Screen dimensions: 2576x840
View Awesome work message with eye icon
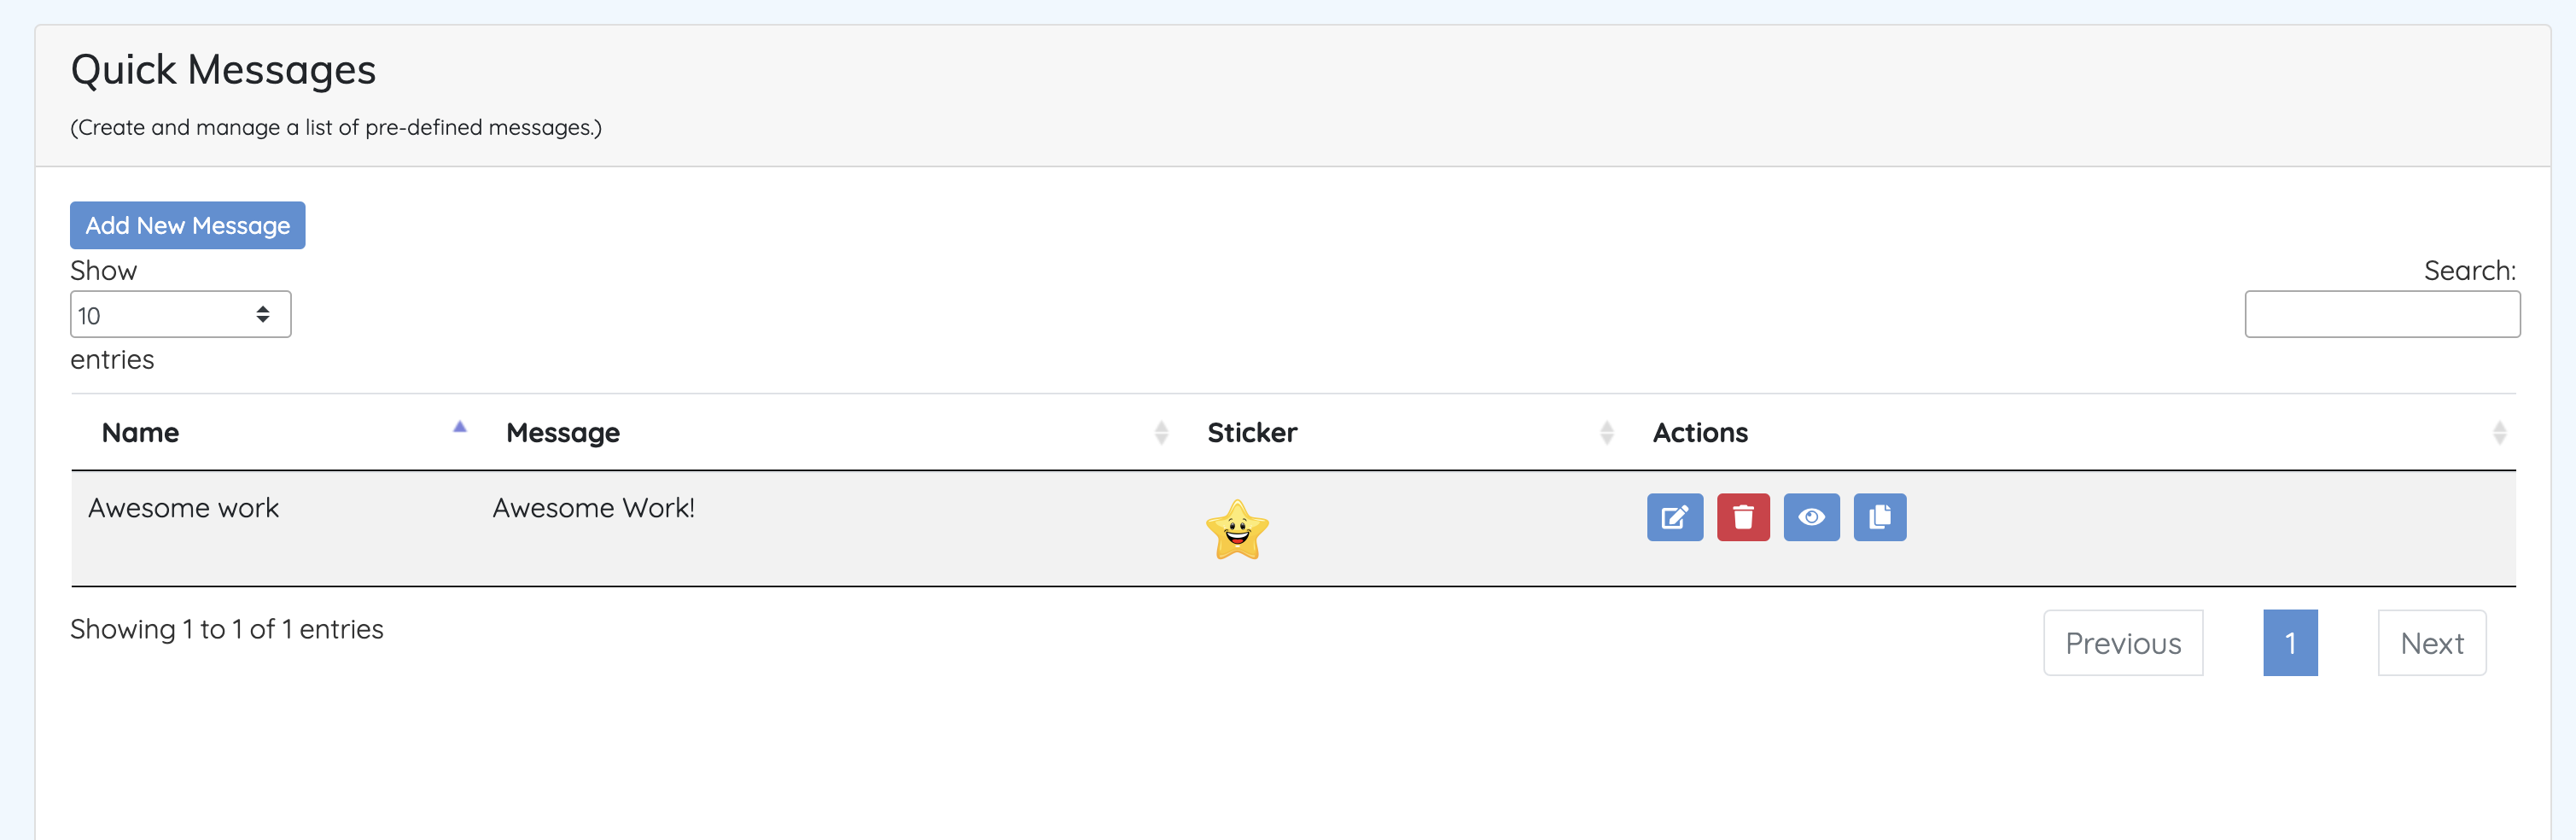[x=1811, y=517]
